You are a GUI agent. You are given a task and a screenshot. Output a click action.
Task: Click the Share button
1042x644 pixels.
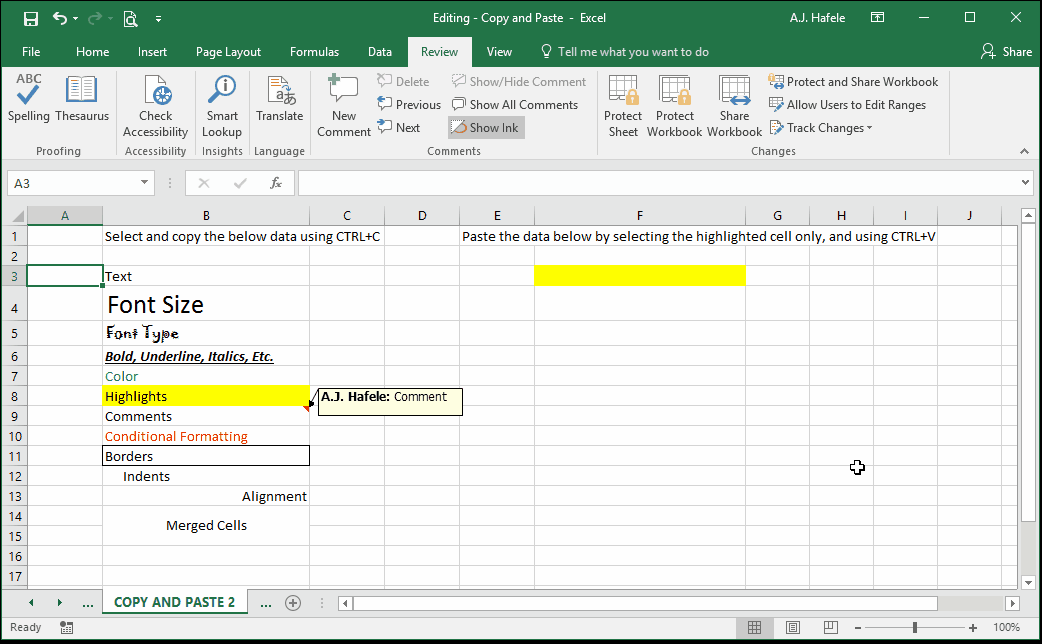tap(1007, 51)
